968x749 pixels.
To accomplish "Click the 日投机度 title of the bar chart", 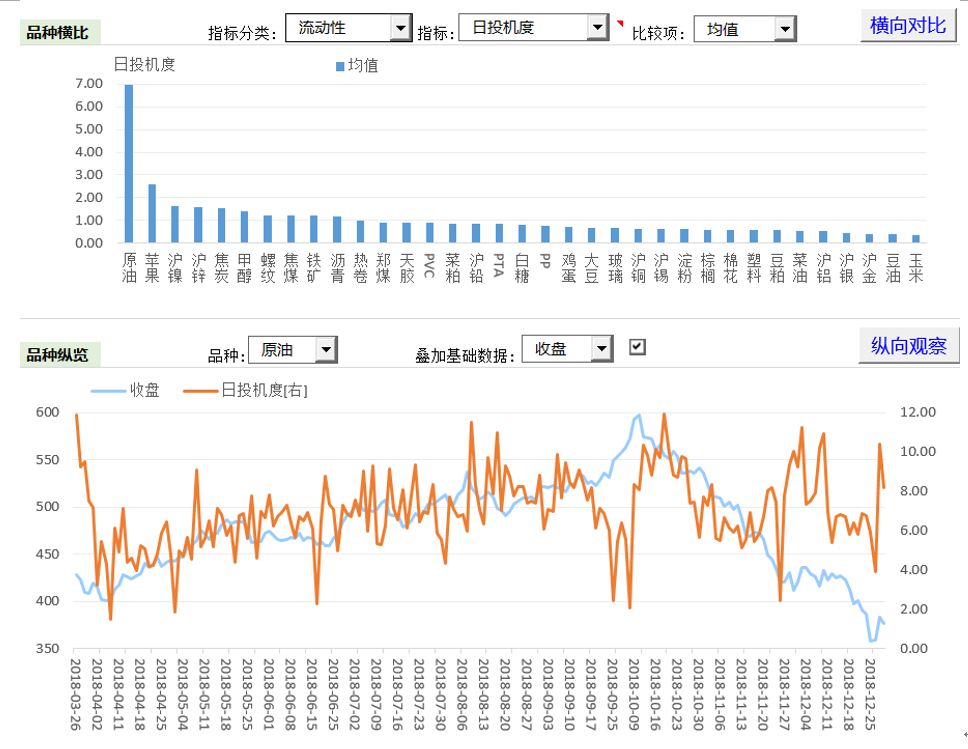I will 145,65.
